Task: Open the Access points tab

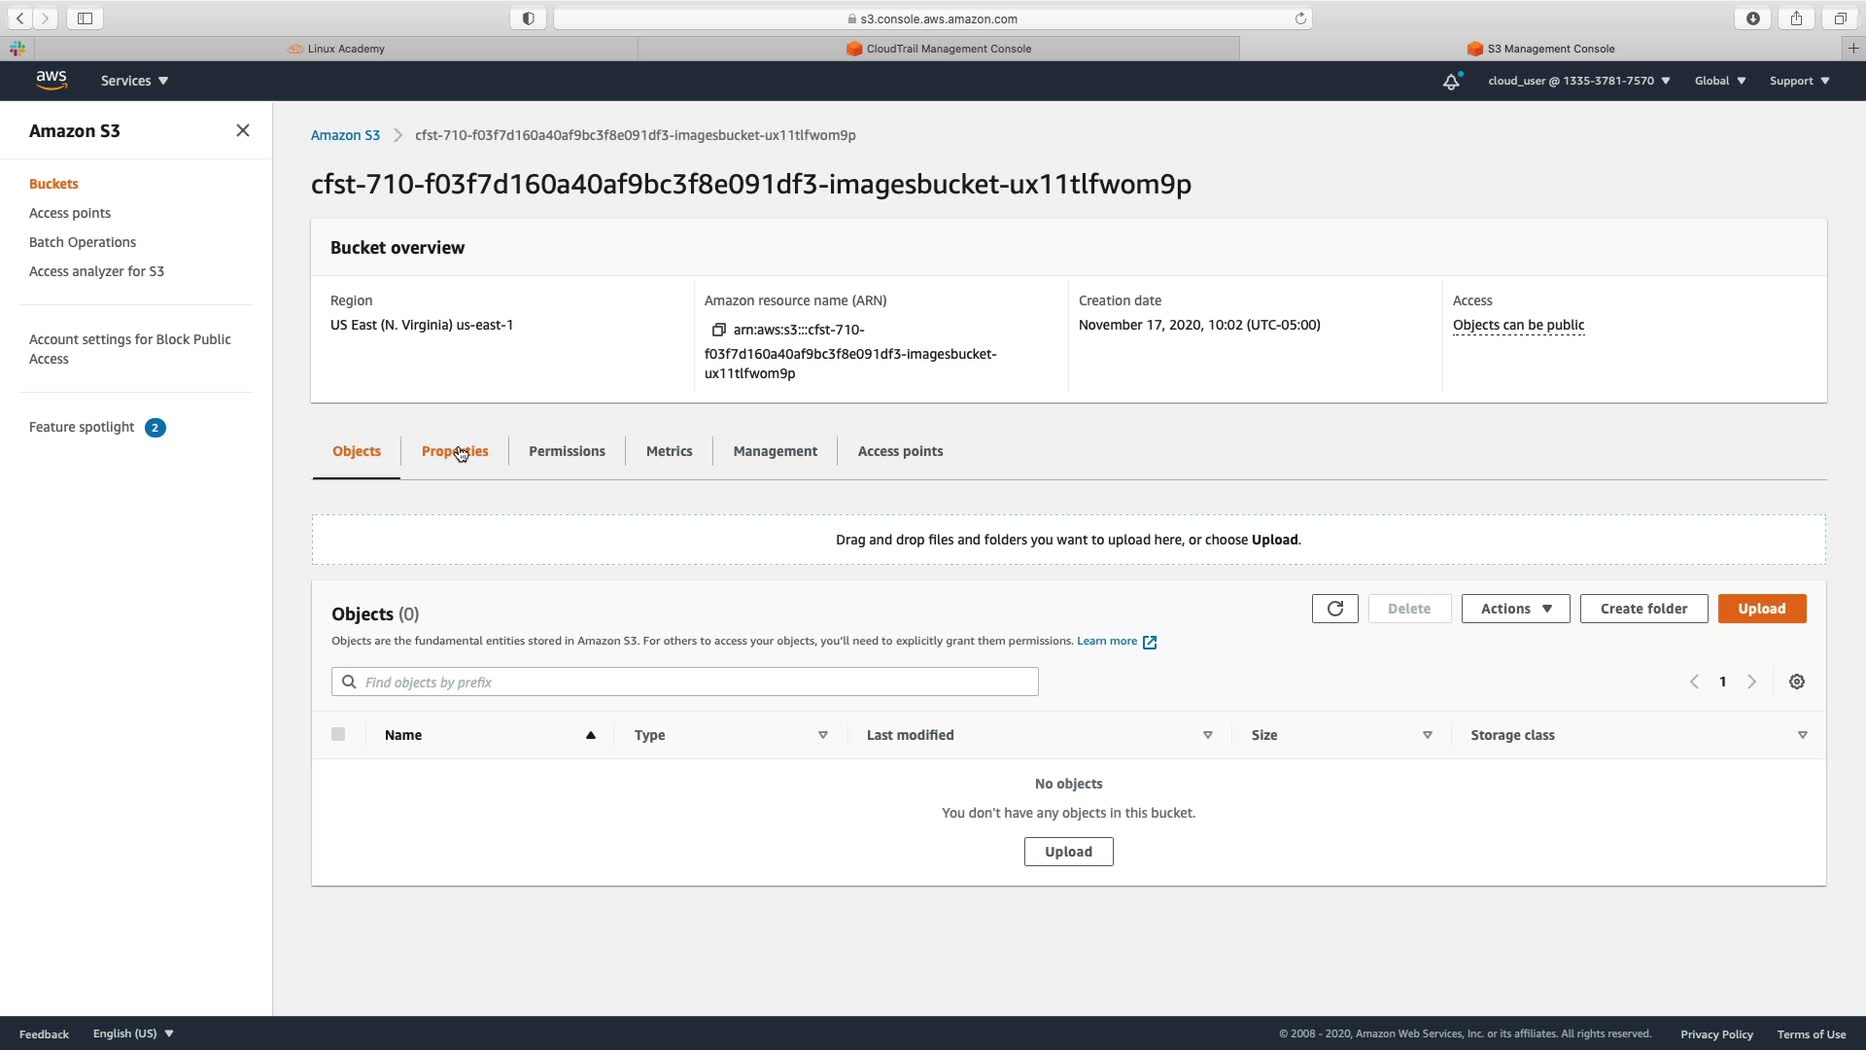Action: [900, 452]
